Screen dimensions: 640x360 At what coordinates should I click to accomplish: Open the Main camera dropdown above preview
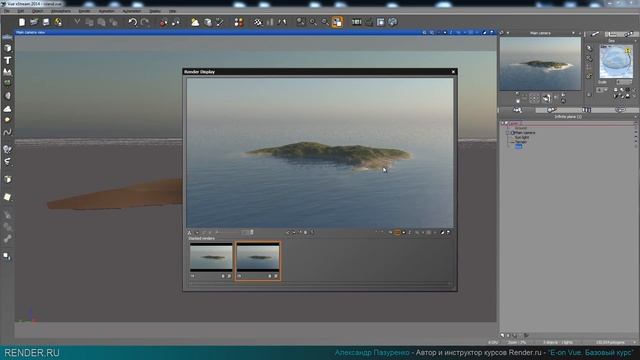[x=573, y=33]
